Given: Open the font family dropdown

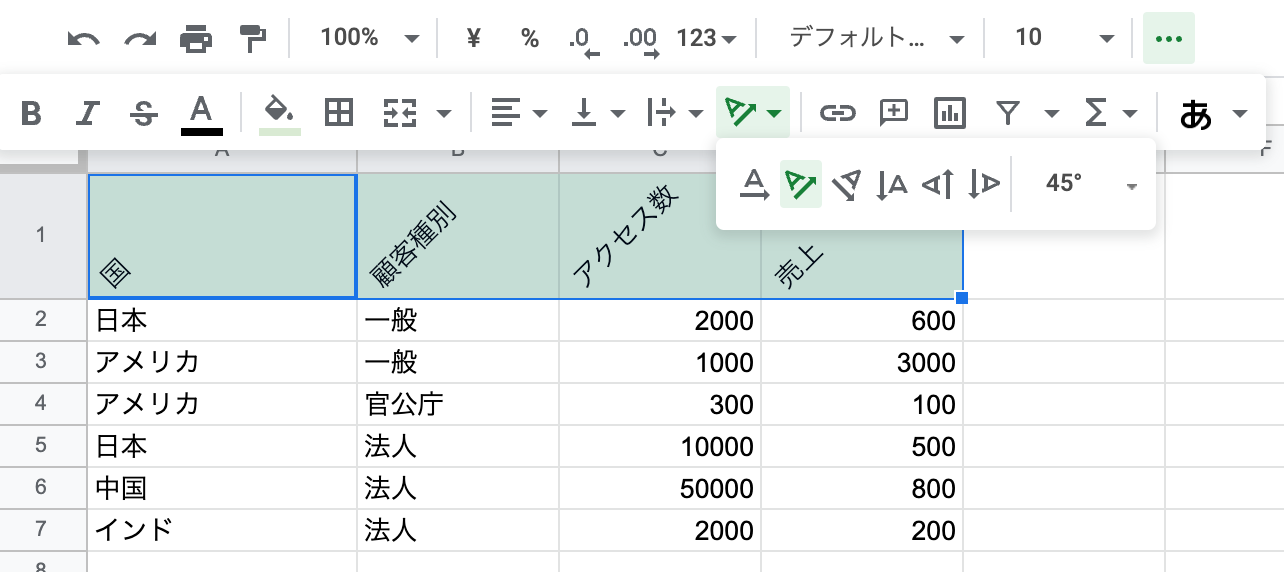Looking at the screenshot, I should (x=876, y=39).
